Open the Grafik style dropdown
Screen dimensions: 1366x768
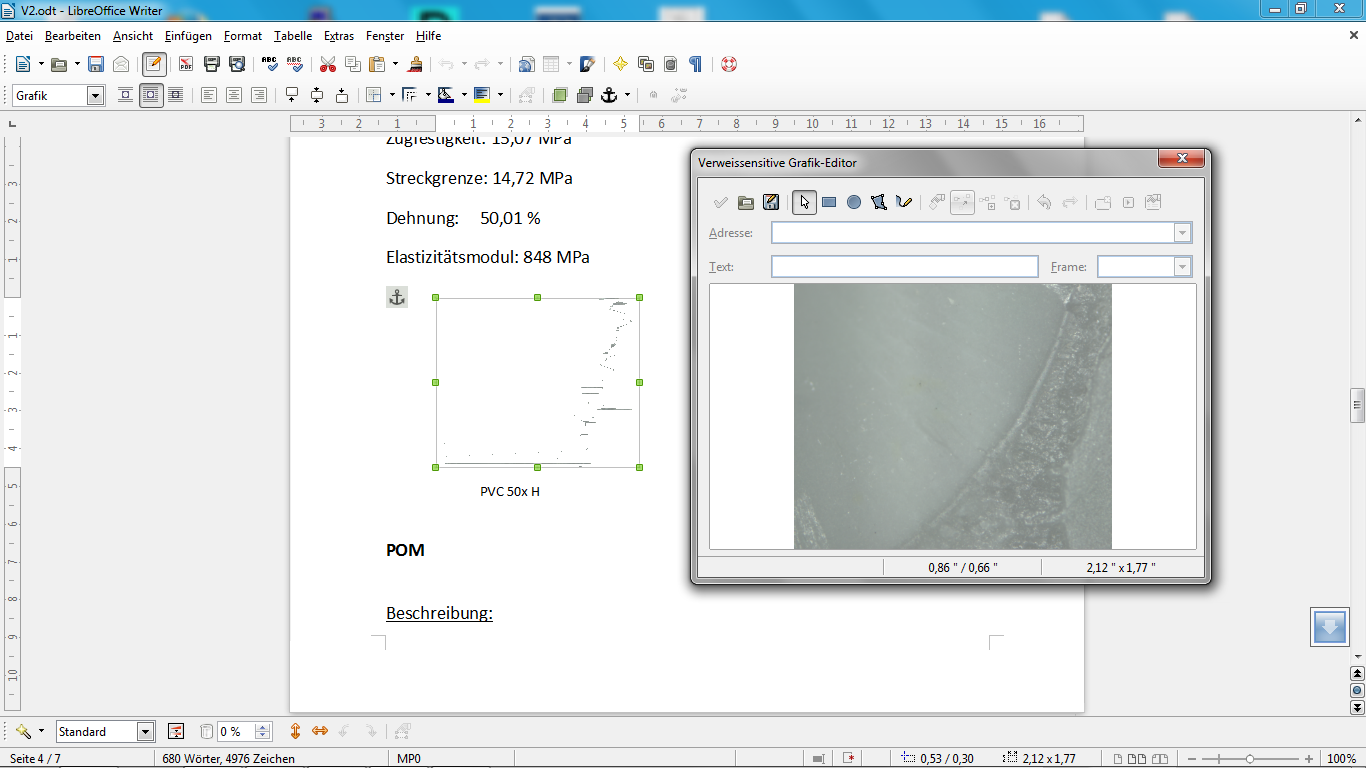click(x=96, y=96)
